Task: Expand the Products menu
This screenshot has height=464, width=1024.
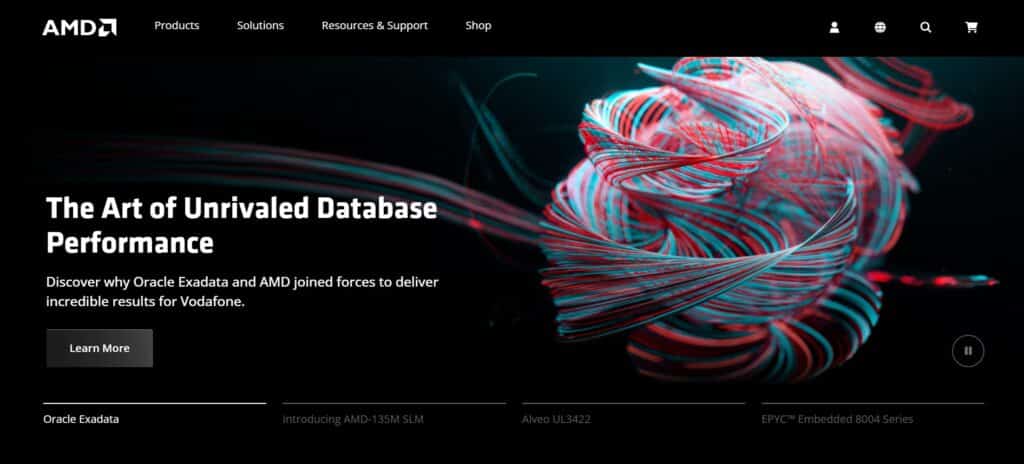Action: tap(176, 26)
